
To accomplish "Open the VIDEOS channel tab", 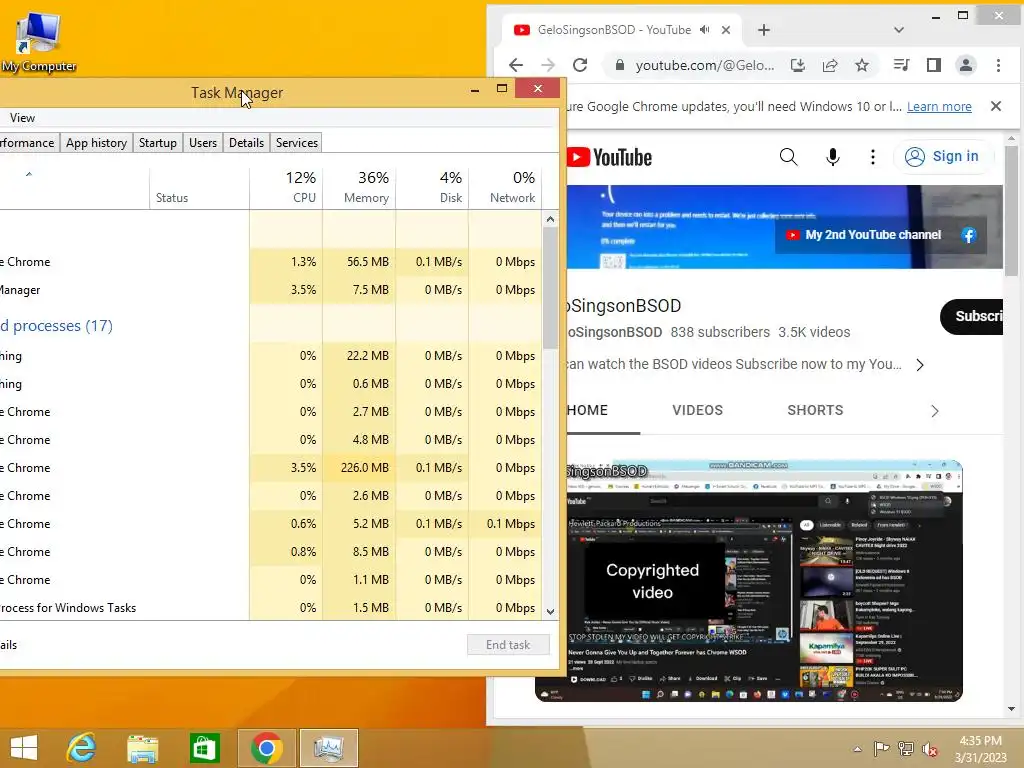I will coord(697,410).
